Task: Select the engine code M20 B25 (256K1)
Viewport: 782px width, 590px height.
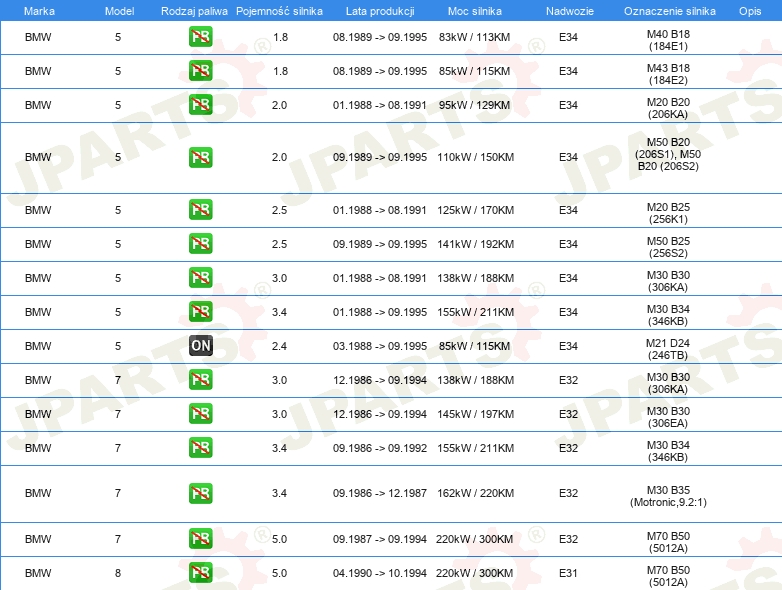Action: pyautogui.click(x=668, y=213)
